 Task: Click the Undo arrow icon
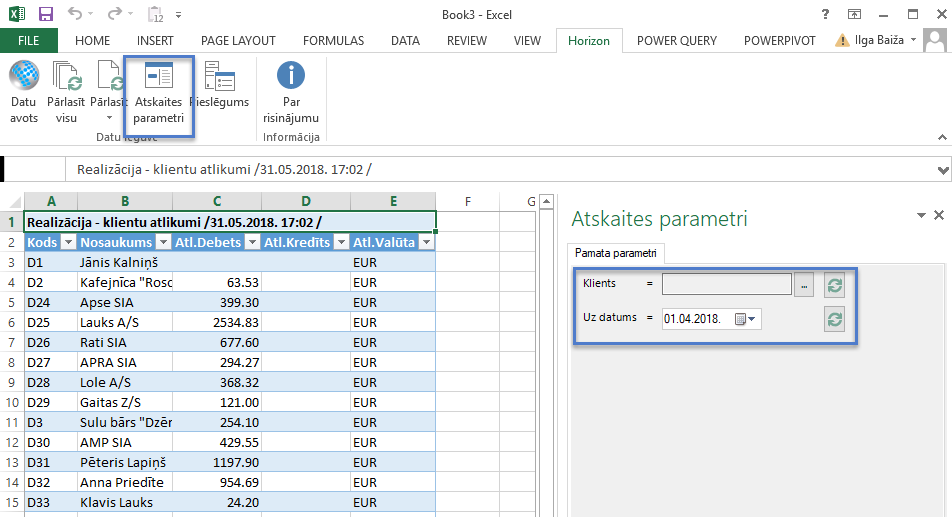[x=77, y=15]
